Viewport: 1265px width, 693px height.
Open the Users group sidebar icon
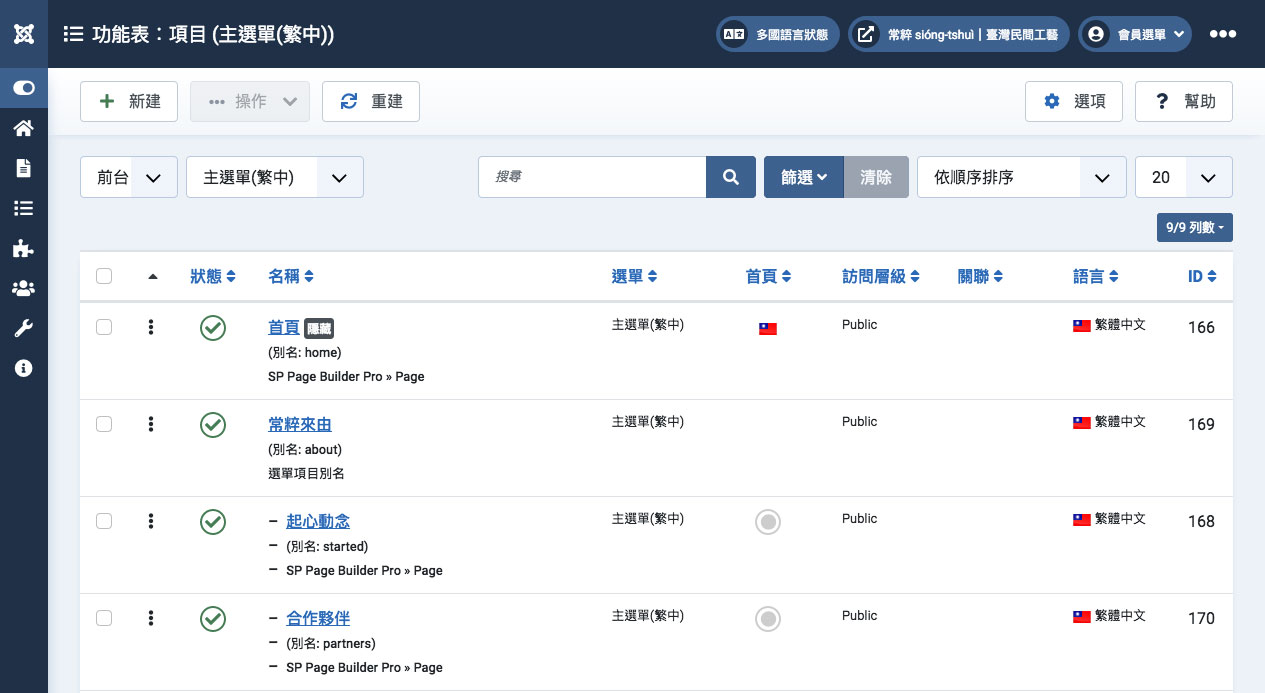point(23,289)
